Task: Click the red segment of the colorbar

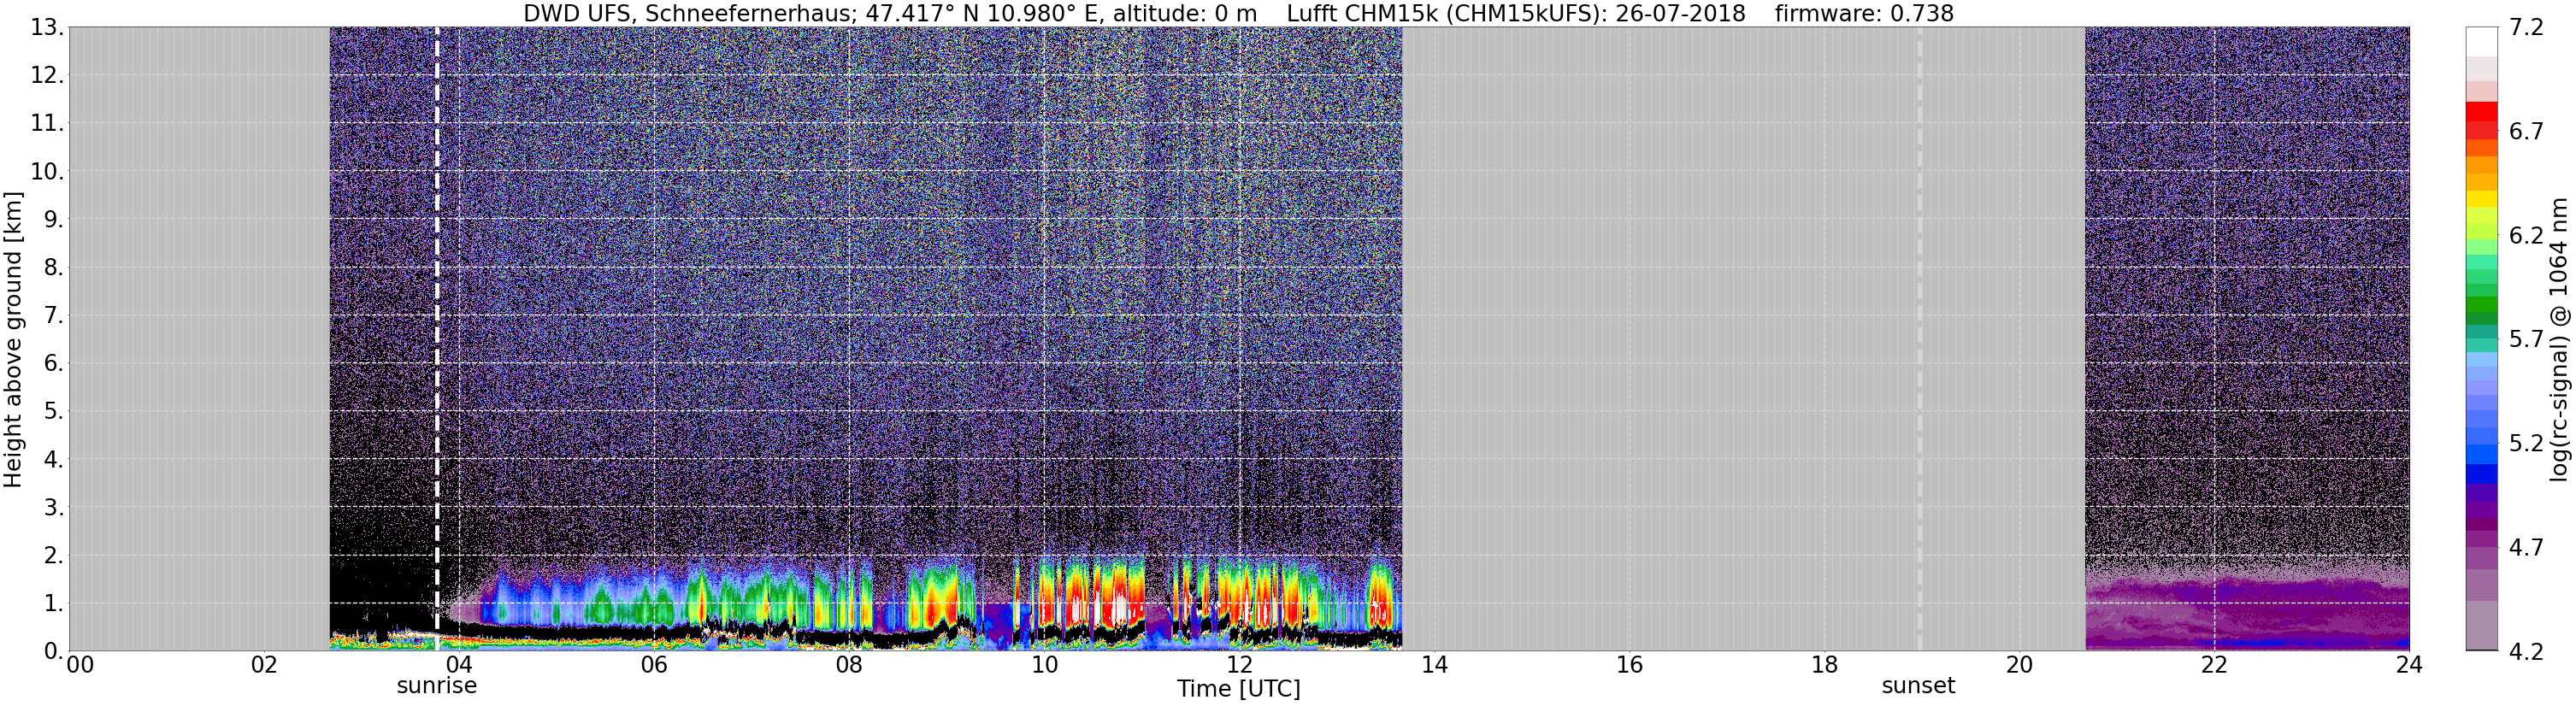Action: (x=2482, y=111)
